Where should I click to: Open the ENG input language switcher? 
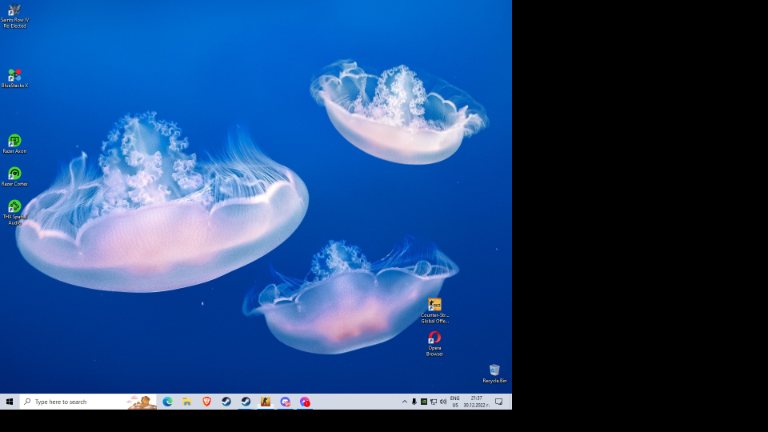coord(455,401)
